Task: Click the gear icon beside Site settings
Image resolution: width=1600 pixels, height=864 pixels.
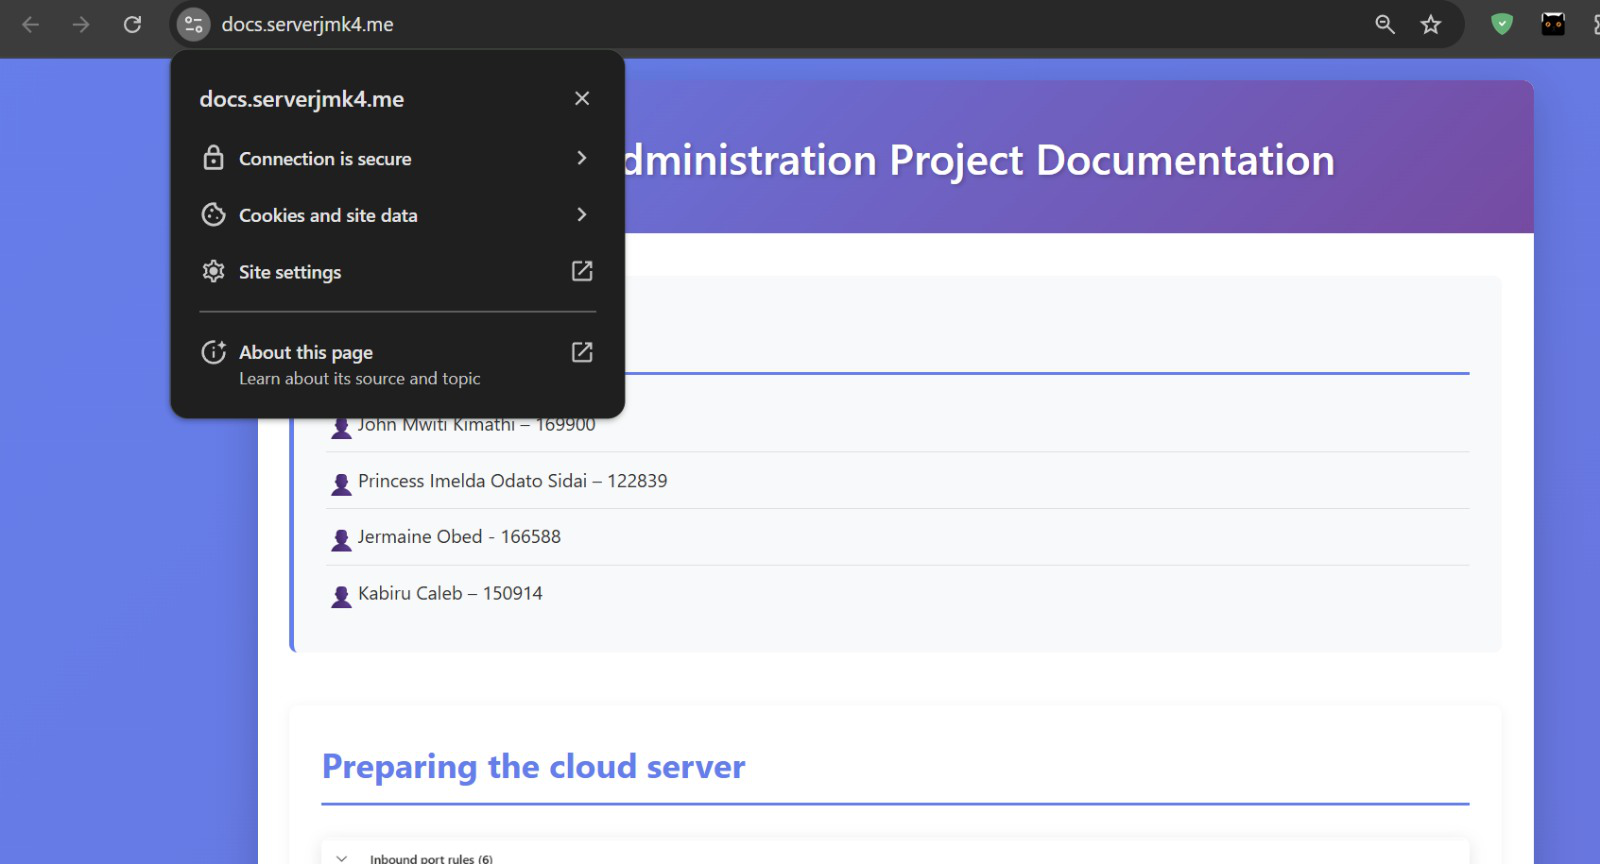Action: tap(213, 271)
